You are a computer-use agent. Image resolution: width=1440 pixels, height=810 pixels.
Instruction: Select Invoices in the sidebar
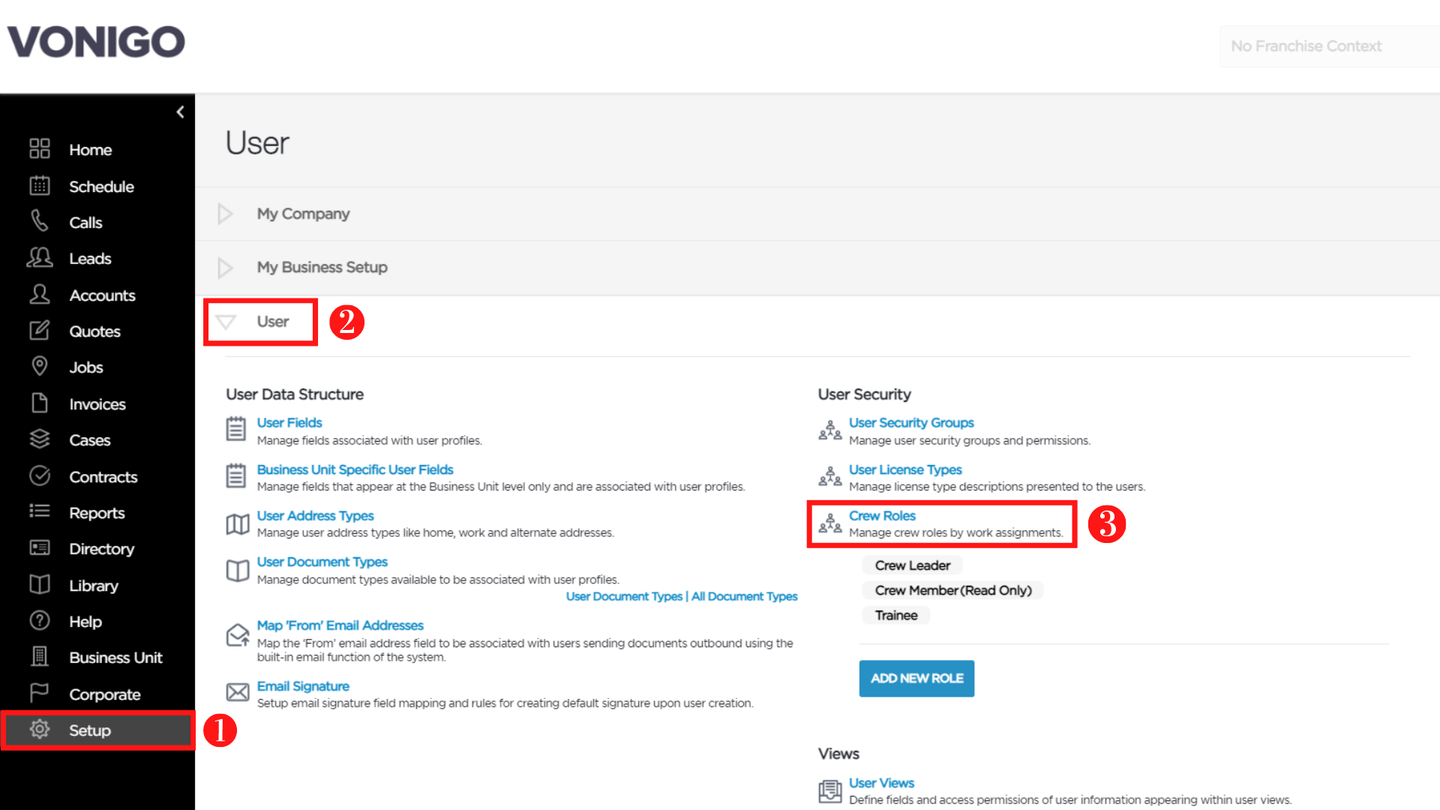click(x=97, y=404)
